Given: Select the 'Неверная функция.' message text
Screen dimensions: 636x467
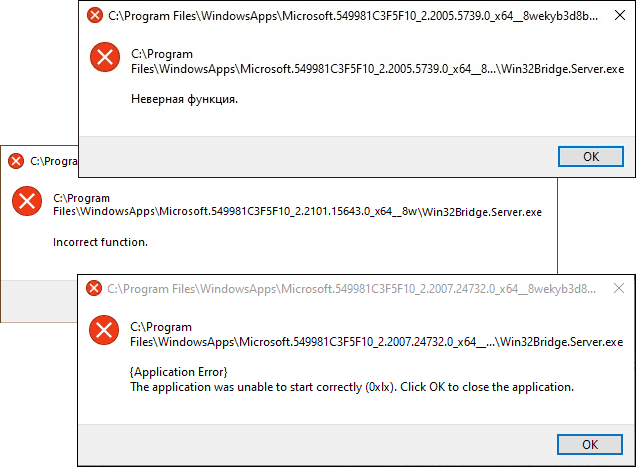Looking at the screenshot, I should pyautogui.click(x=185, y=99).
